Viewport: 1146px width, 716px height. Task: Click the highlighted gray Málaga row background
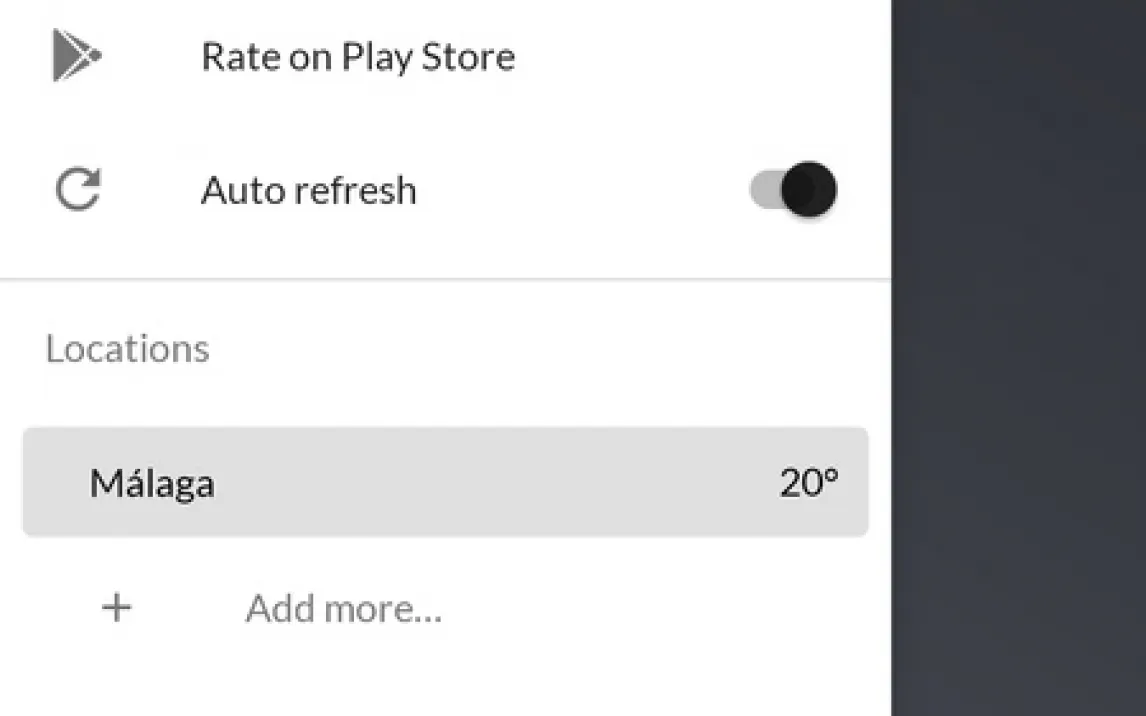(x=500, y=483)
